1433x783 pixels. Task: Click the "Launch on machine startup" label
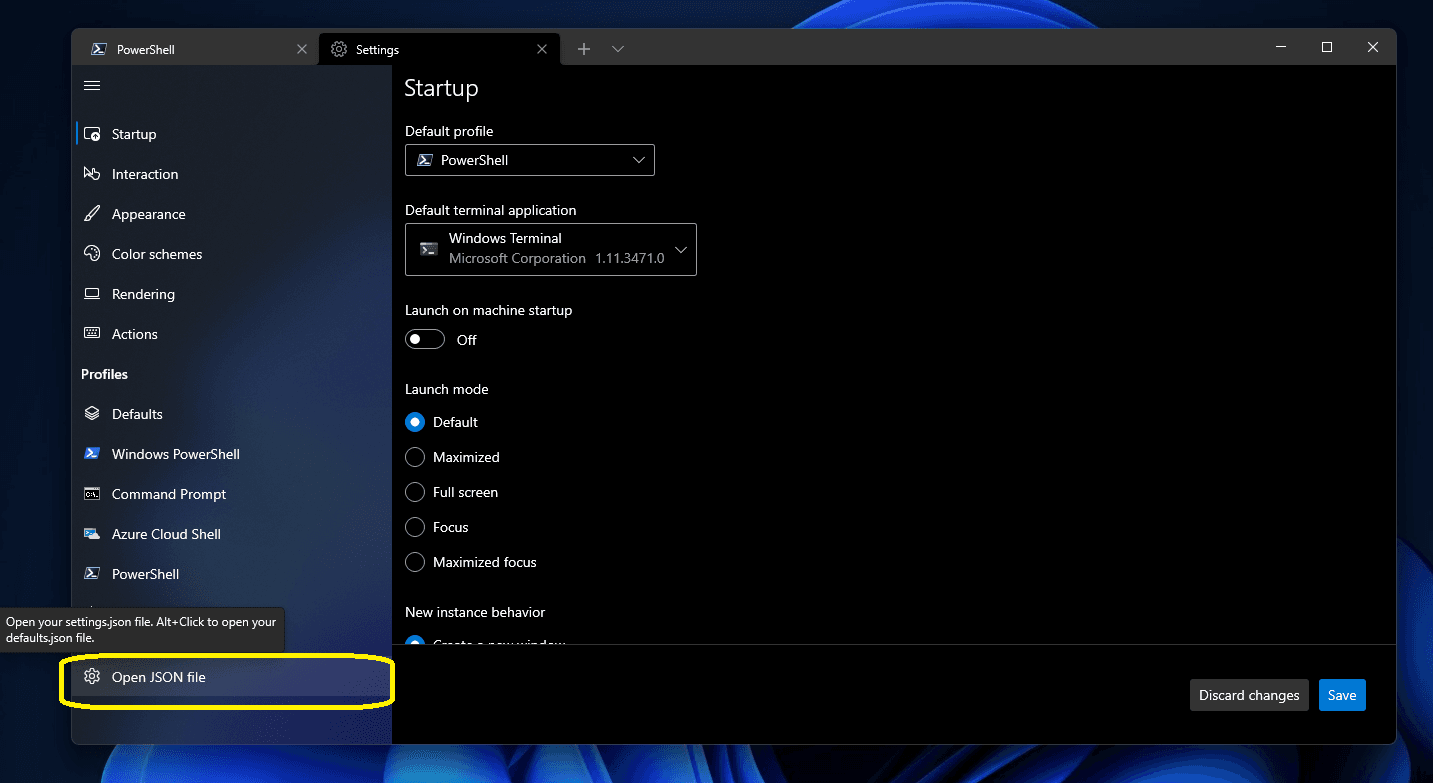point(489,310)
